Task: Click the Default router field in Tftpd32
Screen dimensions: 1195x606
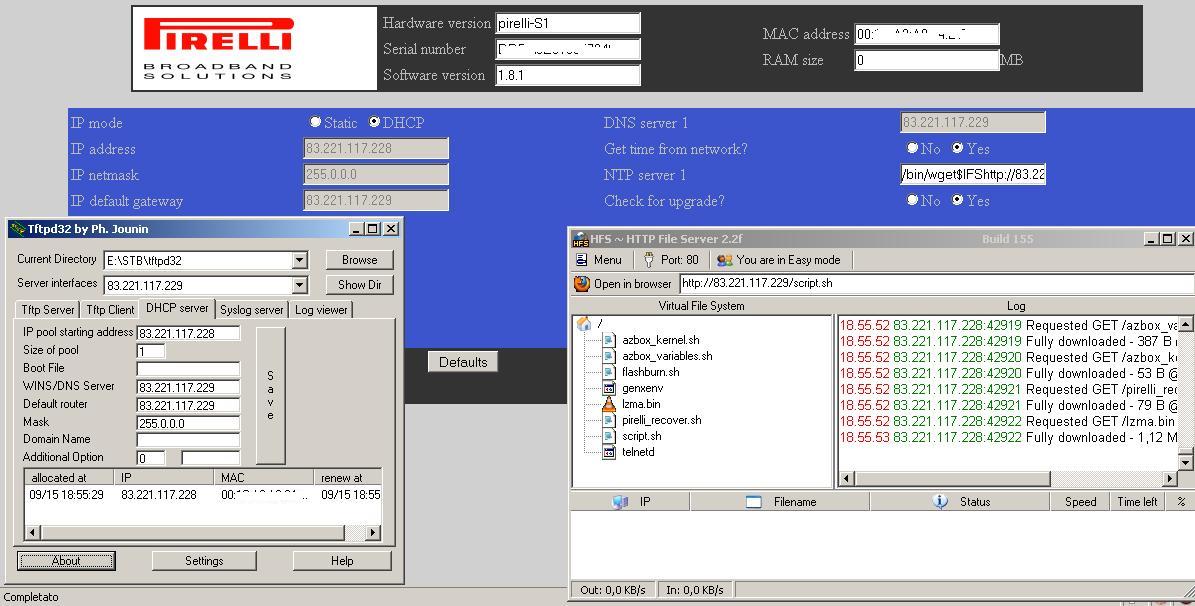Action: (x=188, y=406)
